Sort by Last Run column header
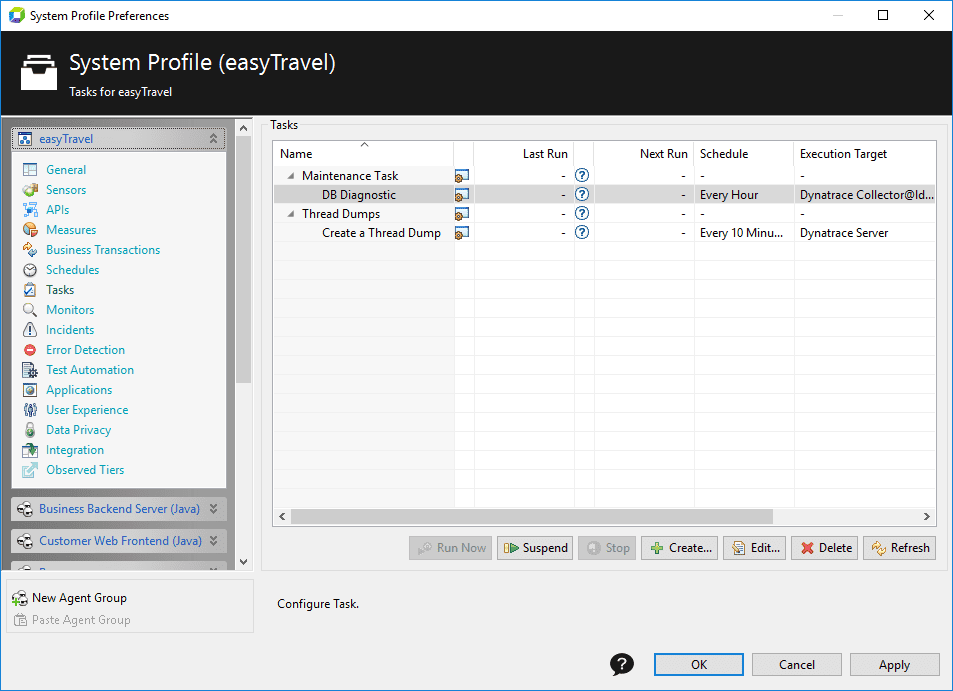 (x=523, y=154)
